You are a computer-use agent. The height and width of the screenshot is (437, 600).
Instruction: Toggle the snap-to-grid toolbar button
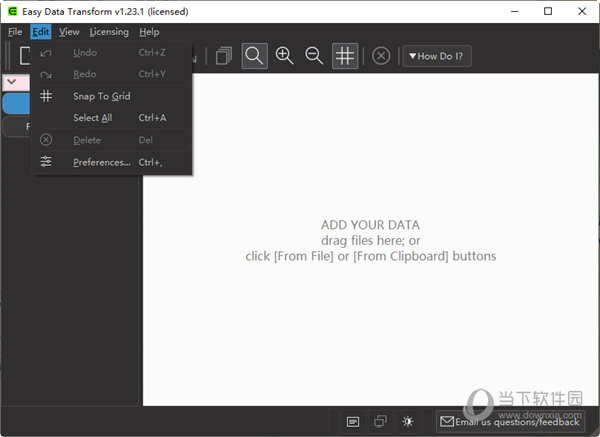click(x=345, y=56)
